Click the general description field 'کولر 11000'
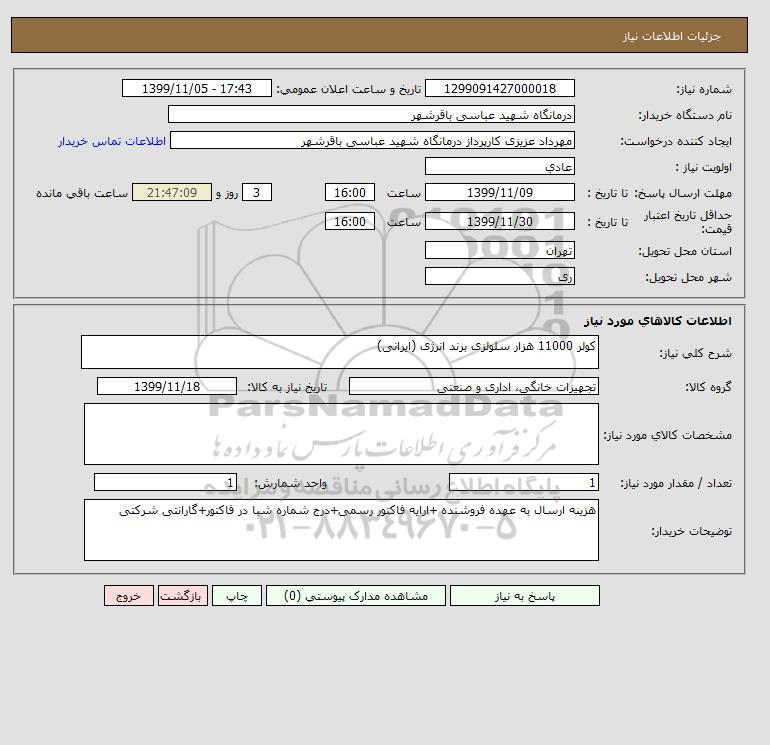 tap(340, 352)
